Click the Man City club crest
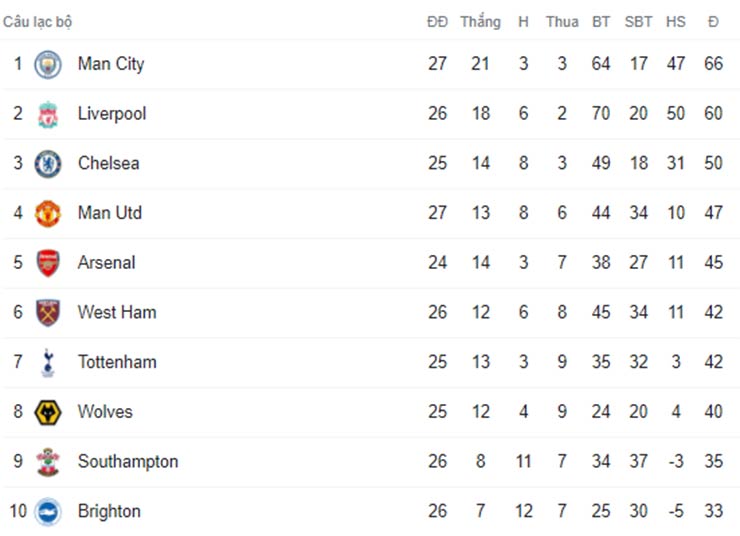The image size is (740, 536). click(47, 65)
